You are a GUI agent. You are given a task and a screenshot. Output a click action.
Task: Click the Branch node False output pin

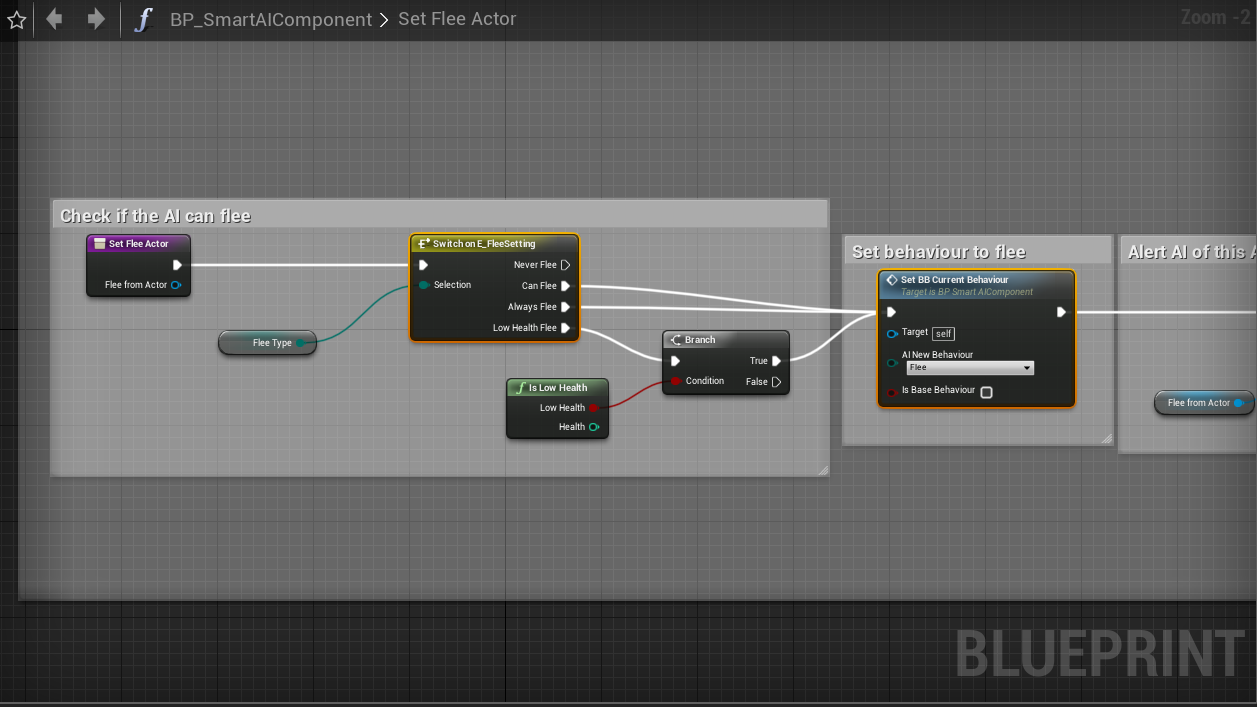click(x=776, y=382)
